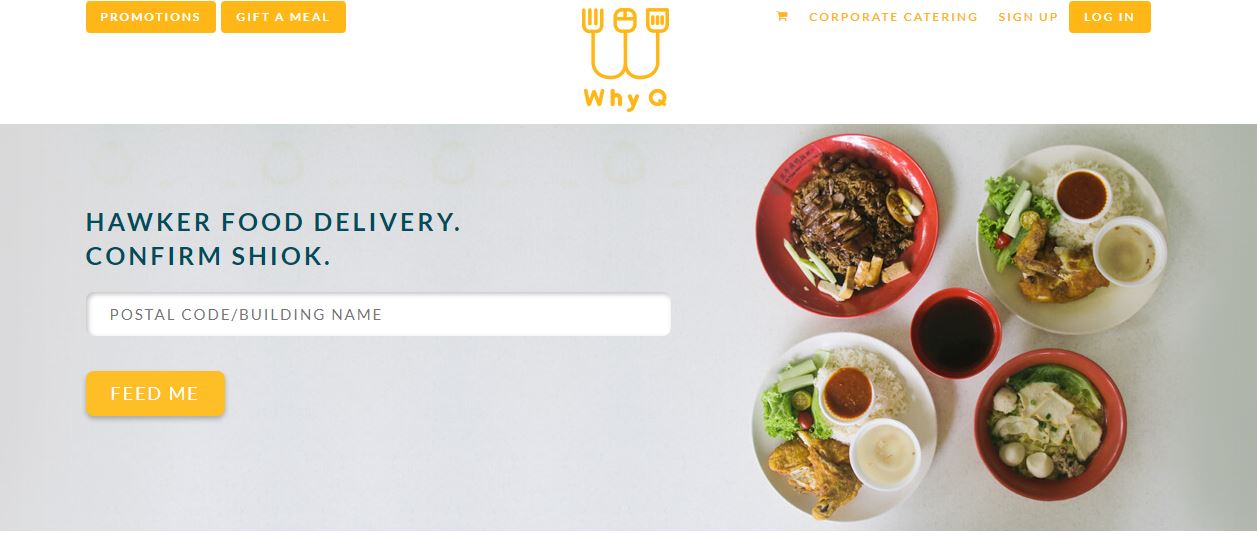The width and height of the screenshot is (1257, 536).
Task: Click the Feed Me button
Action: 155,394
